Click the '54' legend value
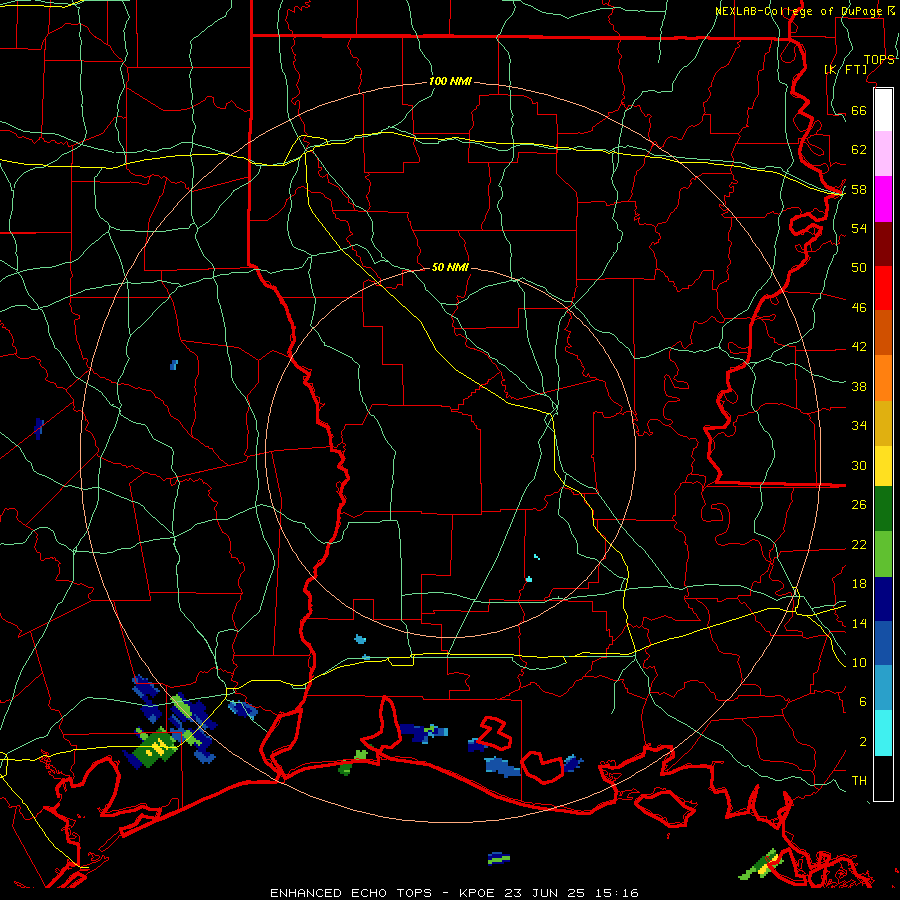Viewport: 900px width, 900px height. point(859,228)
